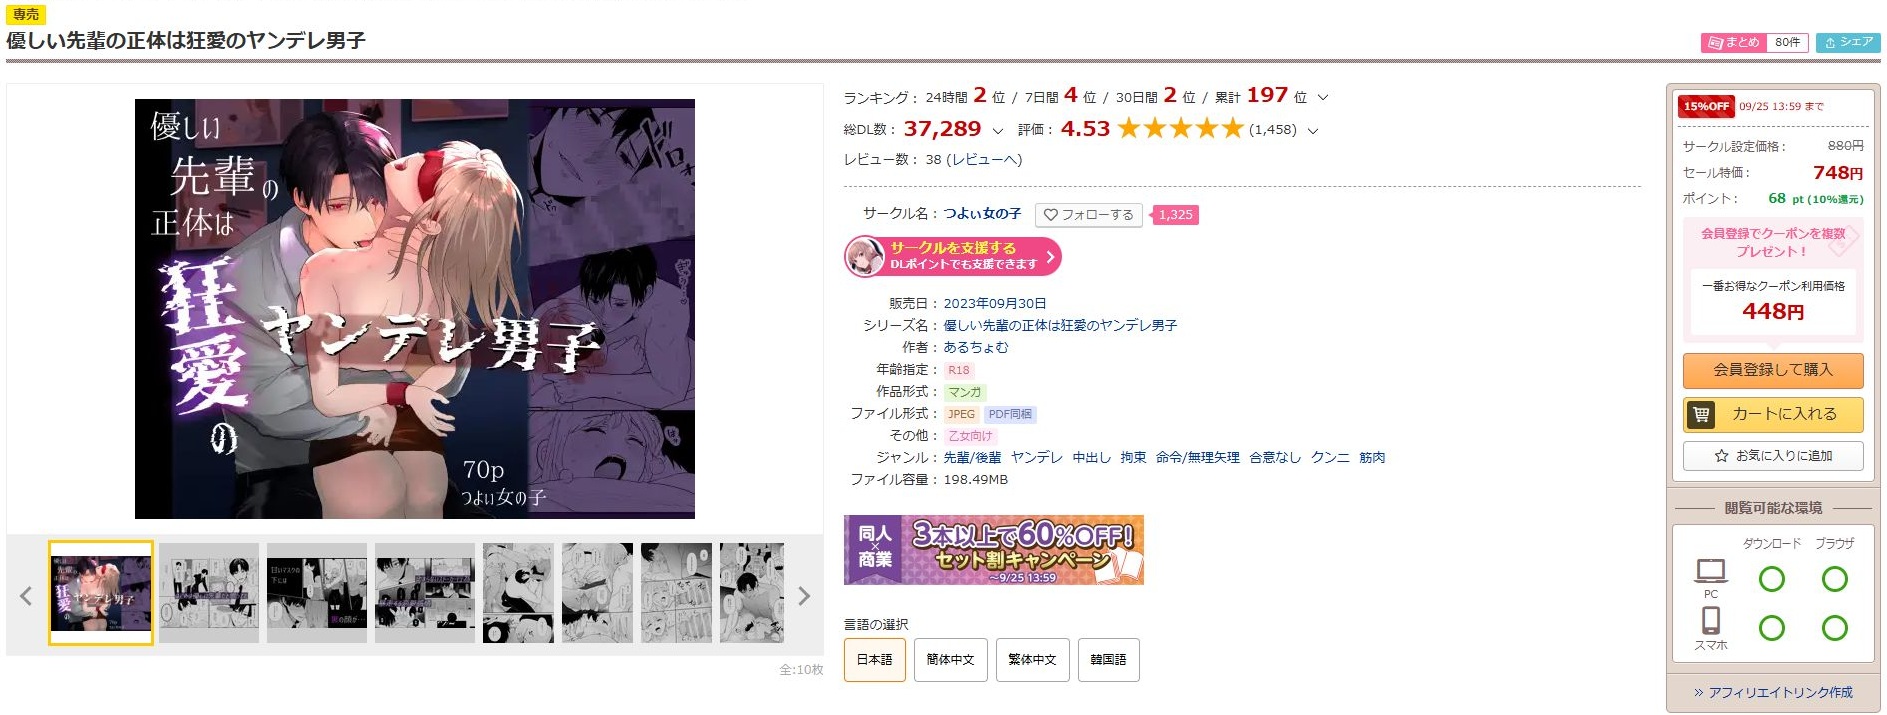The width and height of the screenshot is (1887, 715).
Task: Open circle name つよい女の子 link
Action: [x=982, y=214]
